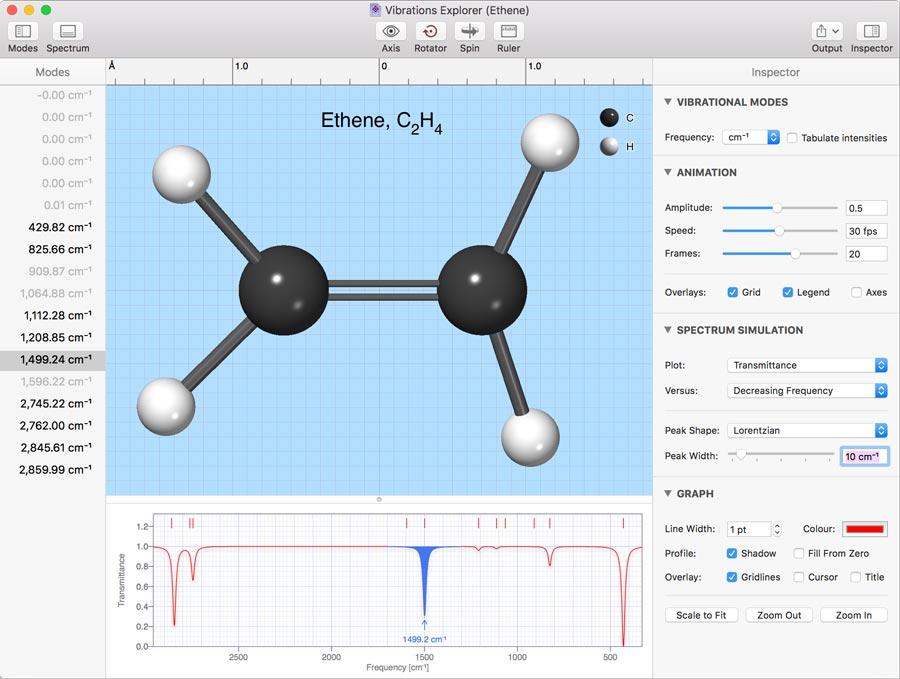Click the Inspector panel title

[778, 72]
